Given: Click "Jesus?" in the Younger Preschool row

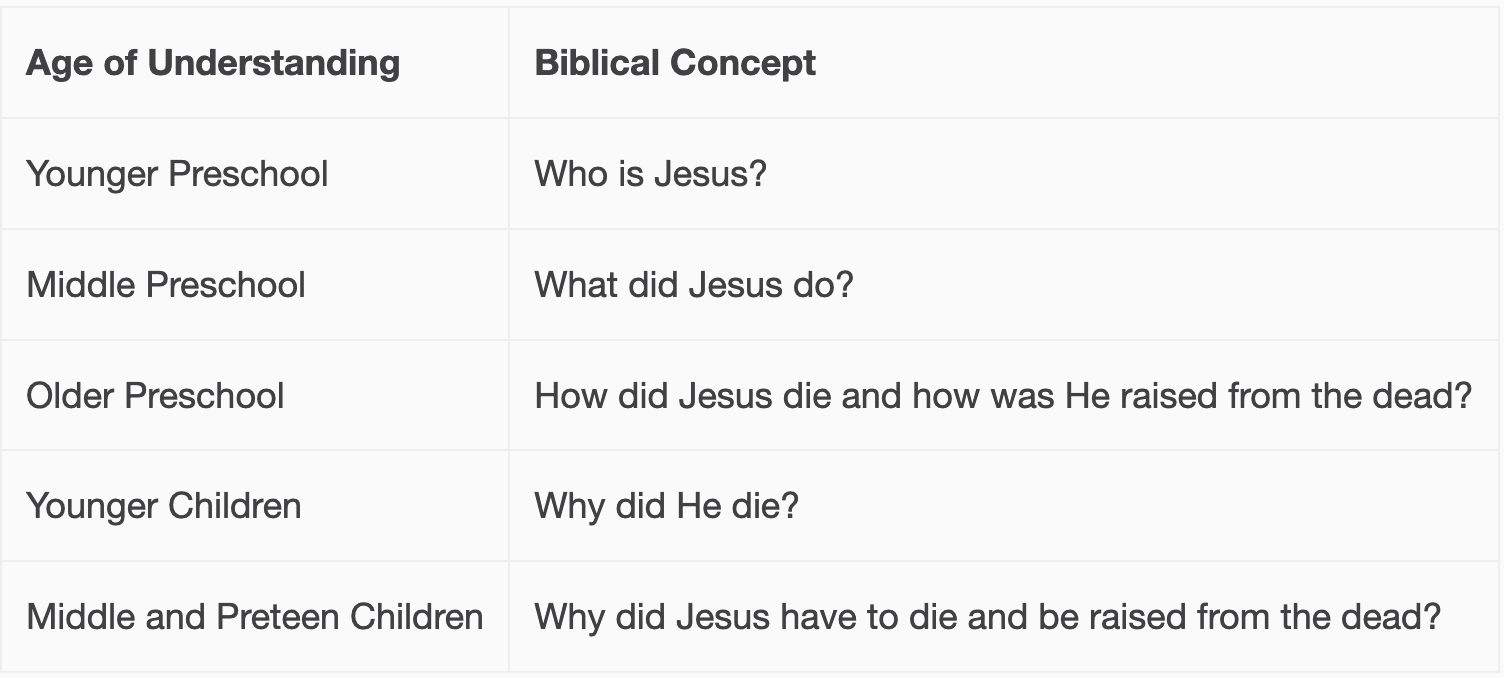Looking at the screenshot, I should pyautogui.click(x=709, y=174).
